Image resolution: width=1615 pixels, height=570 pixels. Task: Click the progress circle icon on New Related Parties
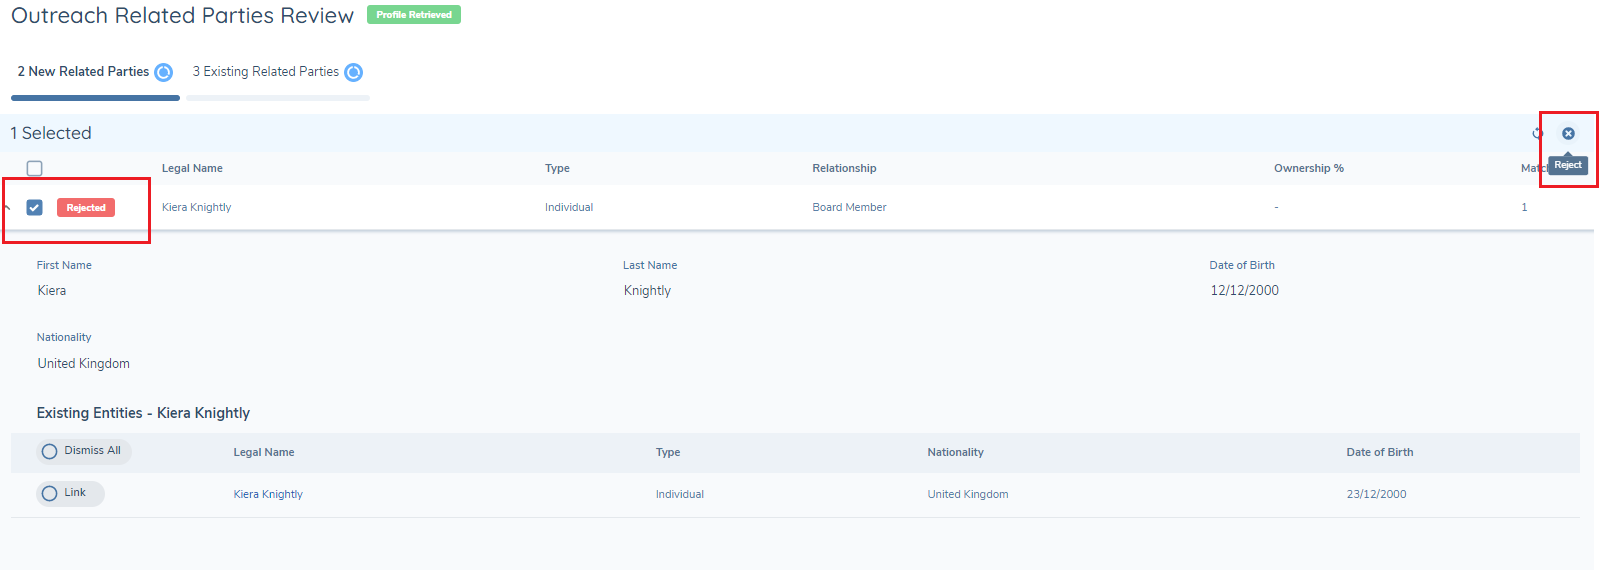tap(163, 72)
